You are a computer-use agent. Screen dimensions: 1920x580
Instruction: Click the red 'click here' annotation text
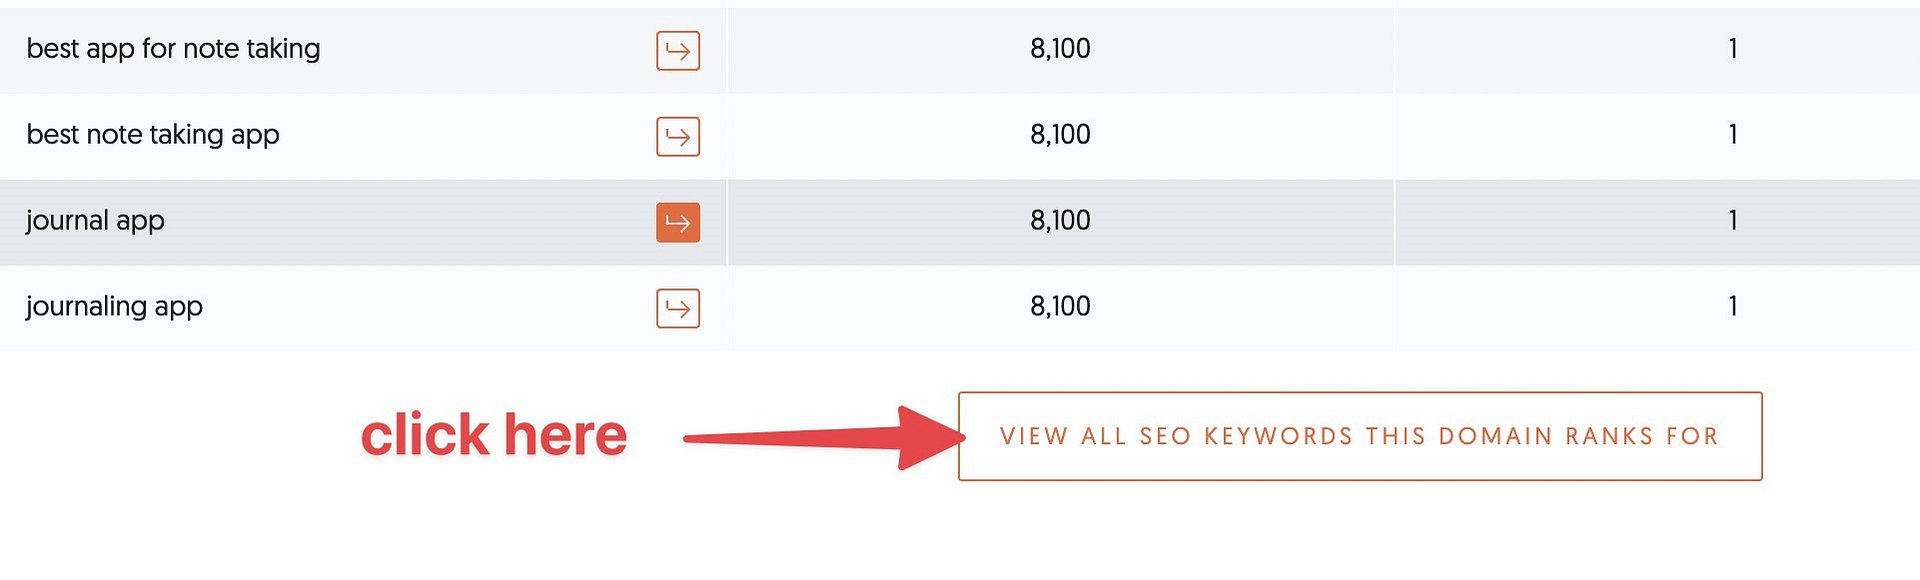(493, 436)
